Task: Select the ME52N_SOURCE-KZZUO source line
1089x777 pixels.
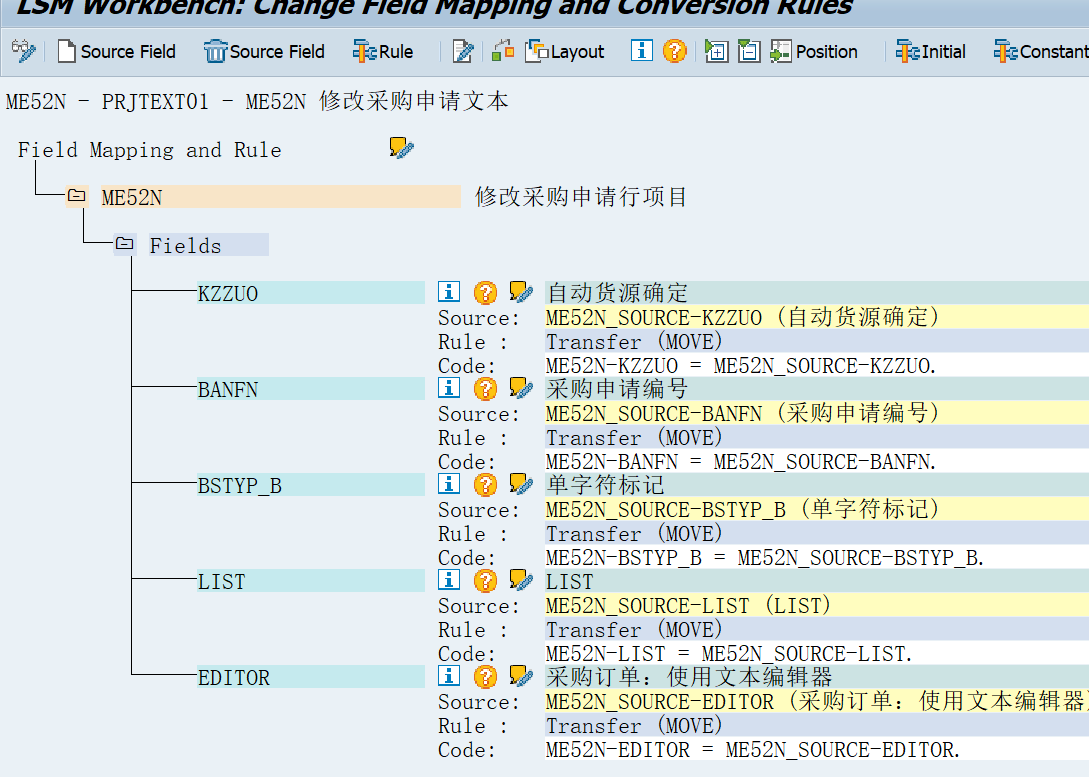Action: [x=817, y=317]
